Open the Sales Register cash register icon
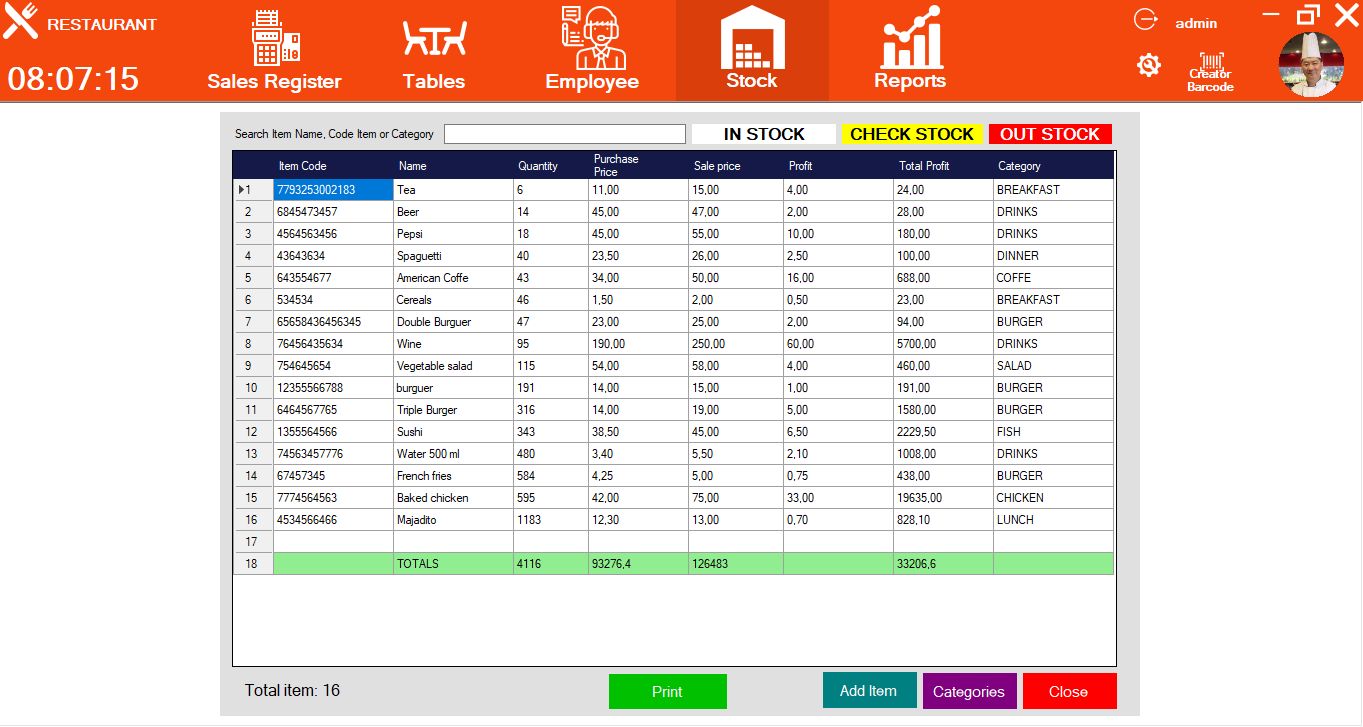 [275, 37]
